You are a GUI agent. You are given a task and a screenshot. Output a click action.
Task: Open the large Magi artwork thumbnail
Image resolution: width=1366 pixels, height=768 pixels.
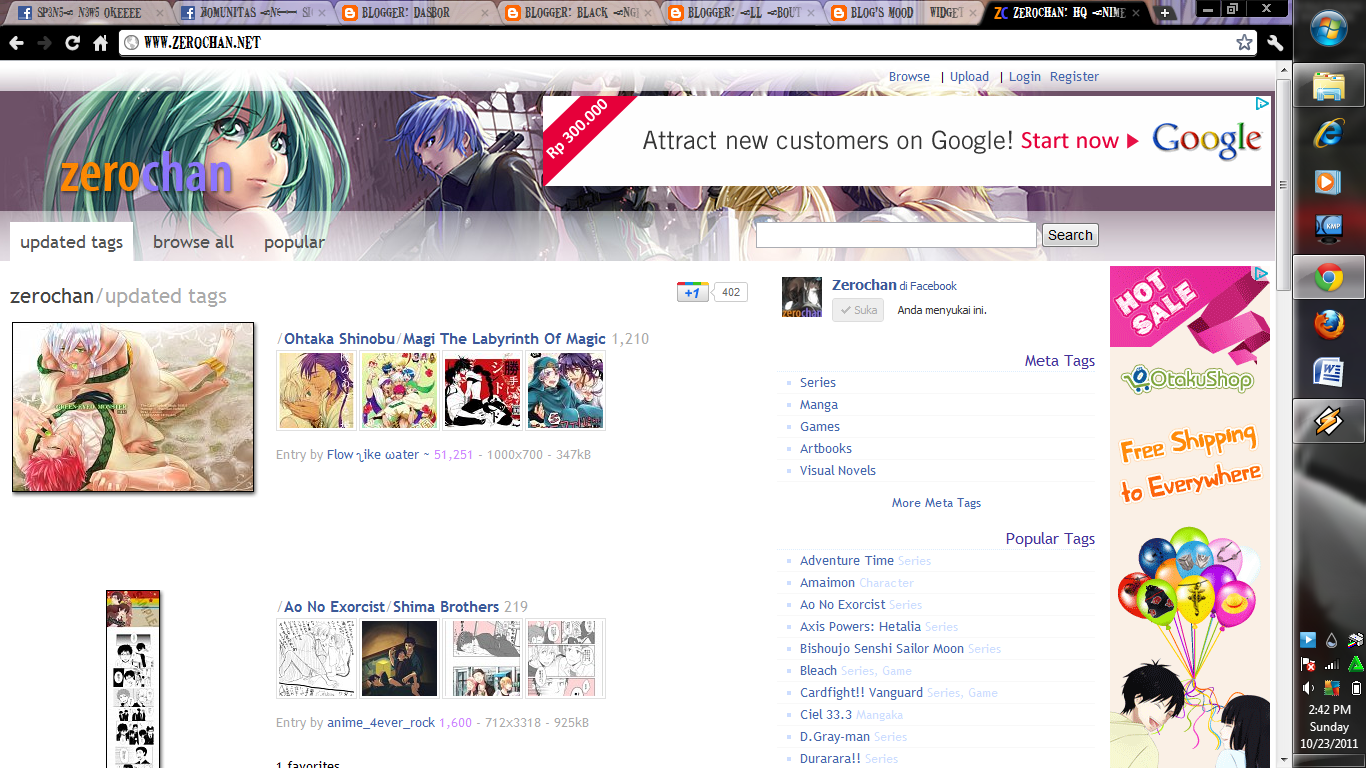pyautogui.click(x=133, y=407)
